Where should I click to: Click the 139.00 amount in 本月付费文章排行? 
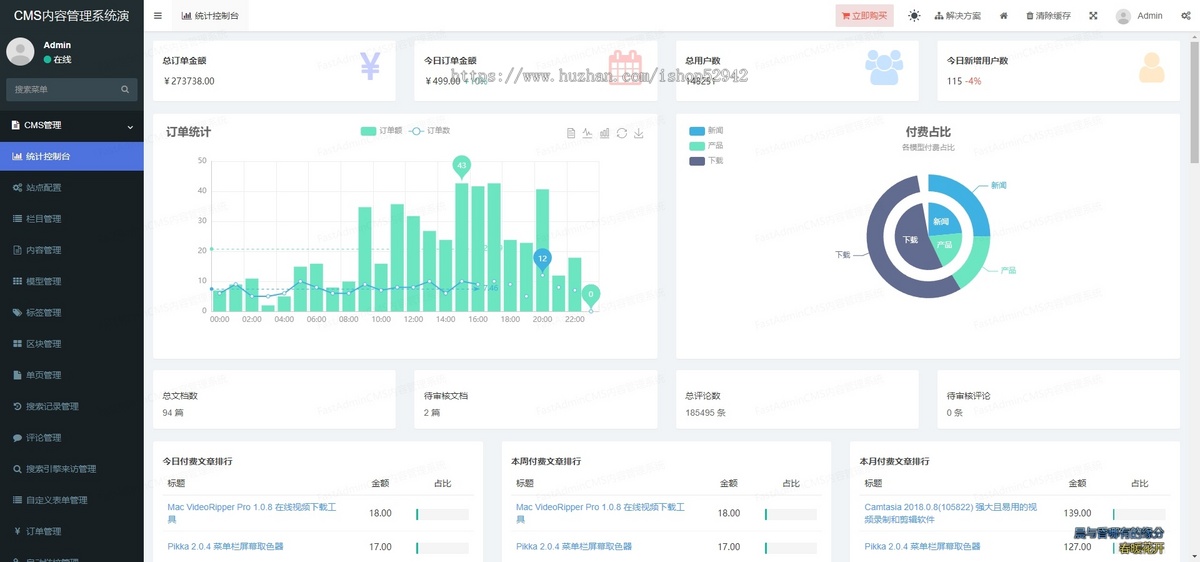(x=1078, y=513)
